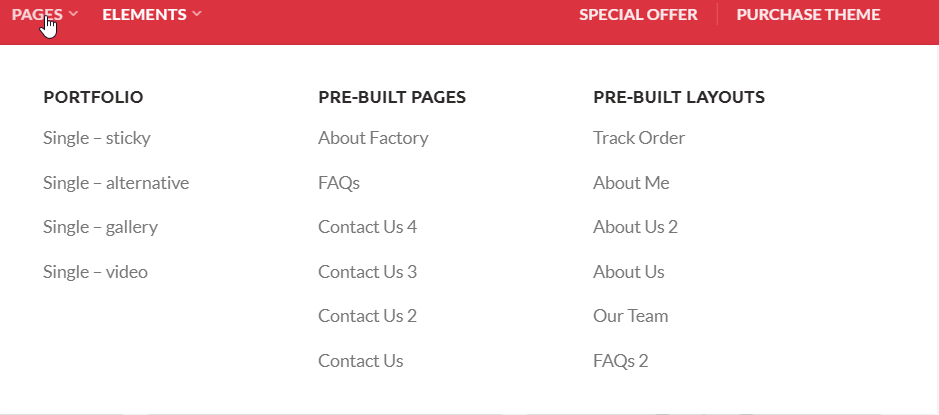
Task: Select Single – video portfolio page
Action: pos(95,272)
